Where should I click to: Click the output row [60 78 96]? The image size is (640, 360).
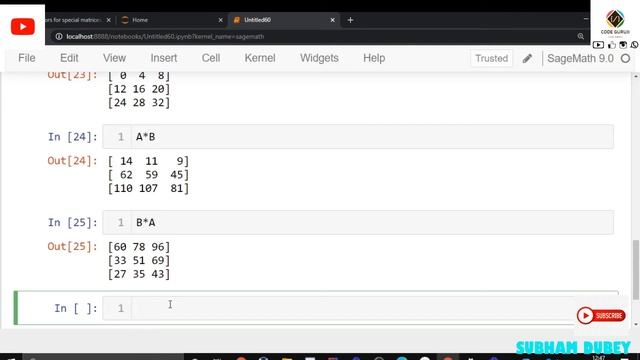[139, 247]
